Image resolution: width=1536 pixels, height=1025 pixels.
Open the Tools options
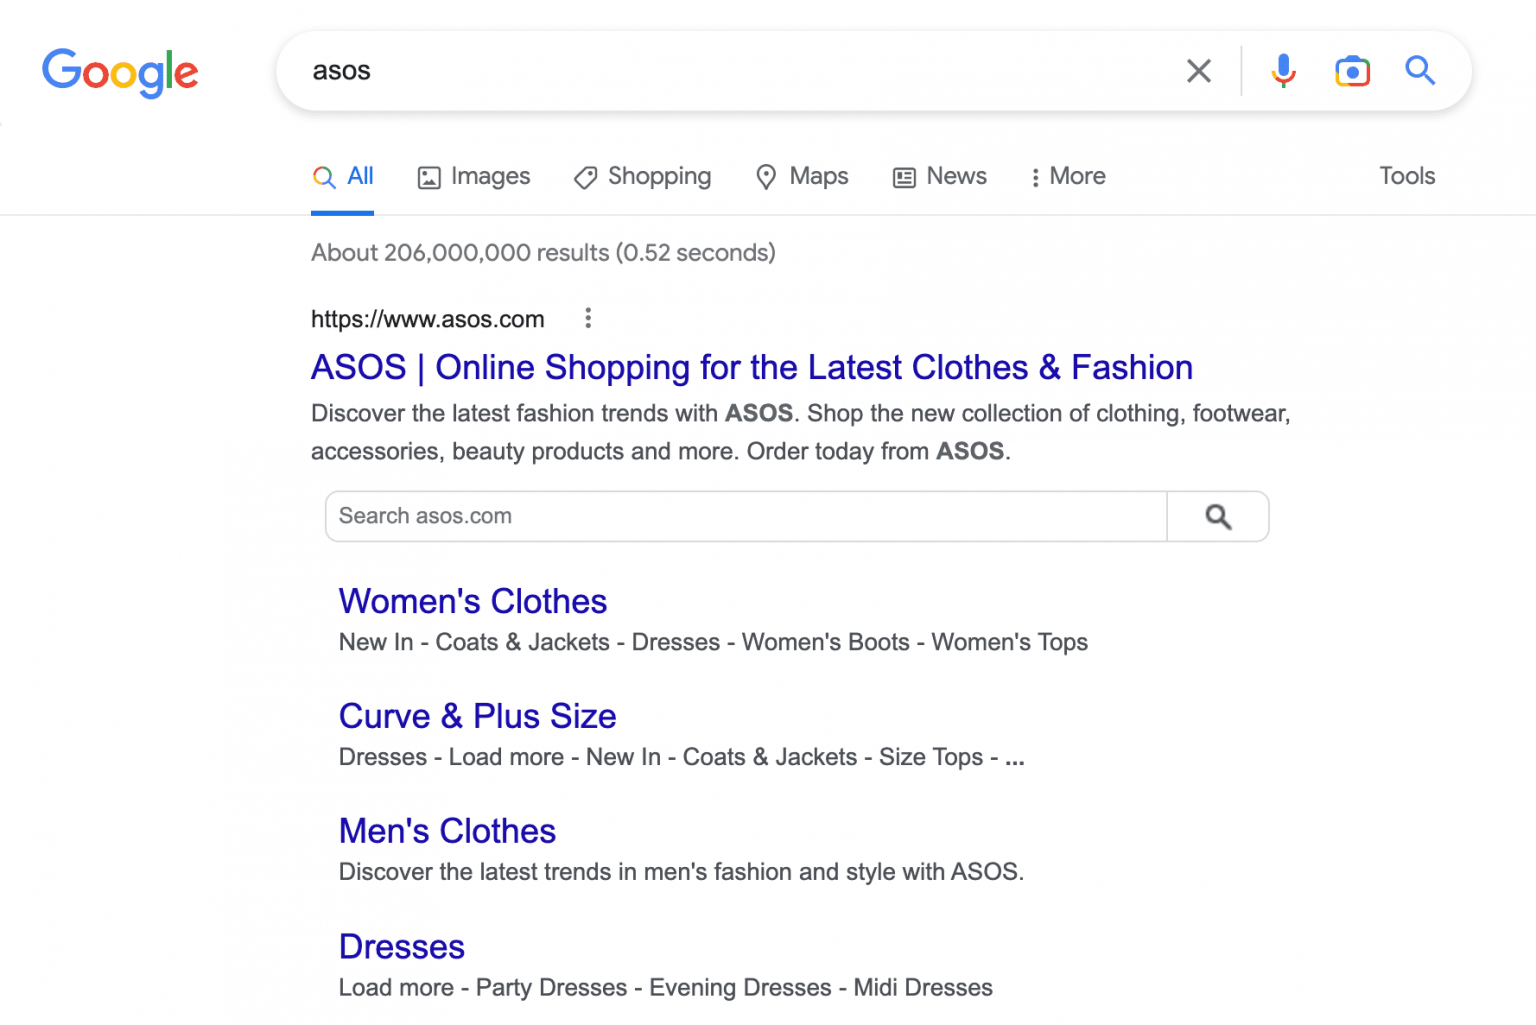tap(1407, 176)
